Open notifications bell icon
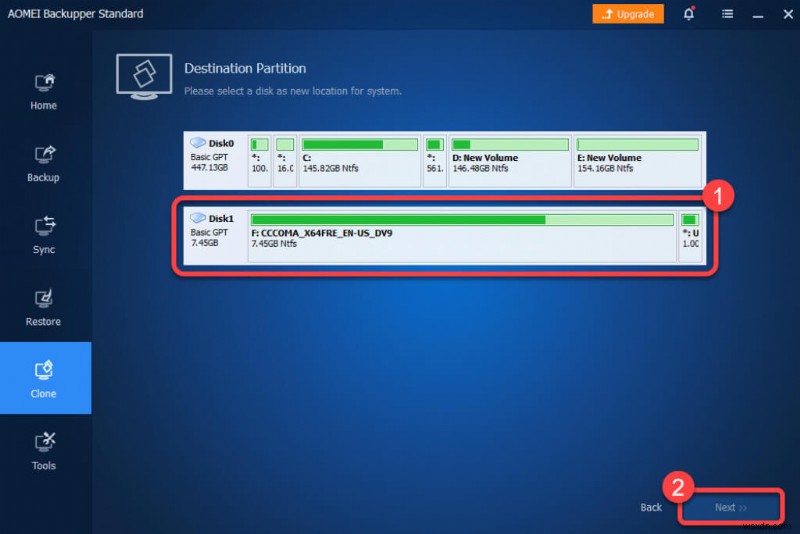 pos(689,13)
